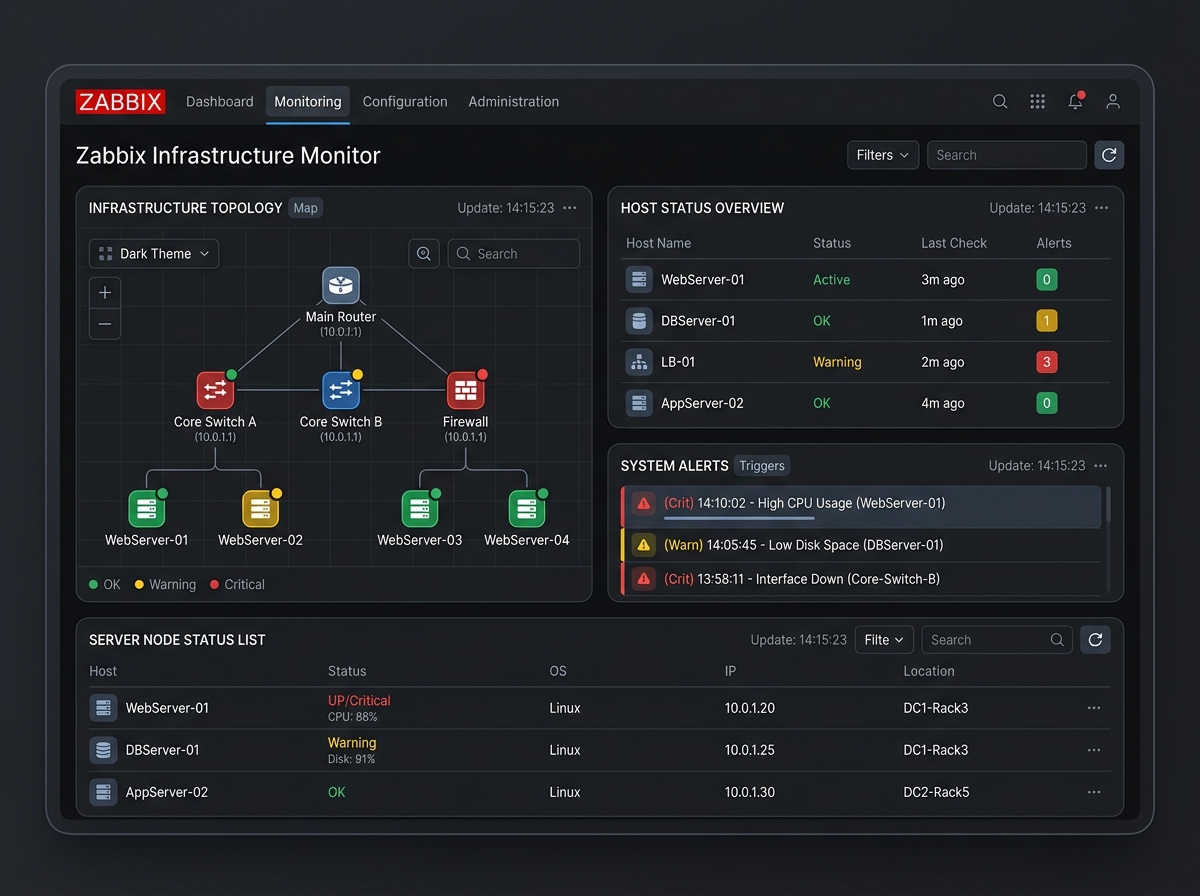Click the zoom magnifier icon in topology
The image size is (1200, 896).
[x=424, y=254]
